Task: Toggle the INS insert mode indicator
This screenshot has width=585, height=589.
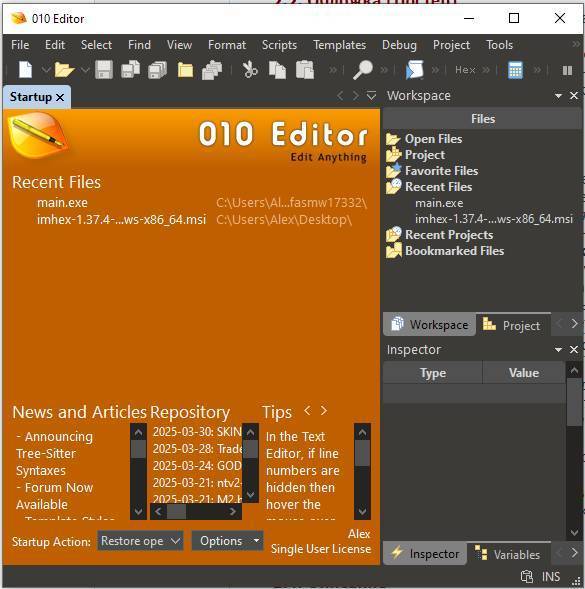Action: pyautogui.click(x=550, y=576)
